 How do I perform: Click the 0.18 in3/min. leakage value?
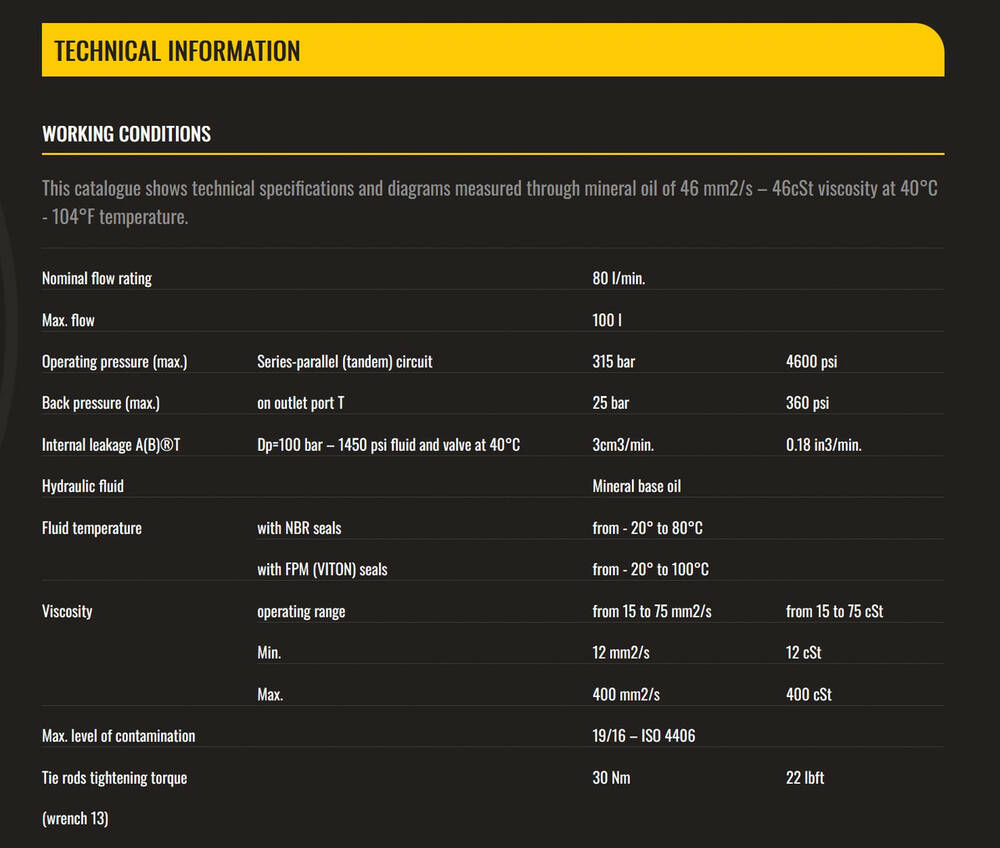823,445
